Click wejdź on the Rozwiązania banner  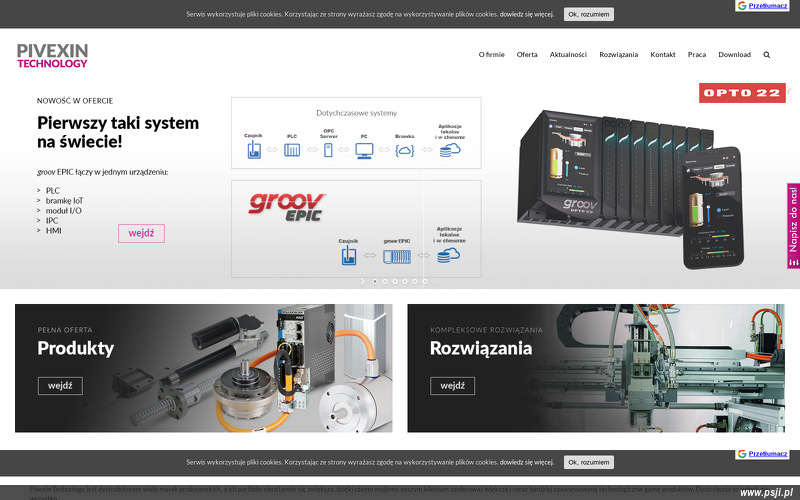(453, 386)
